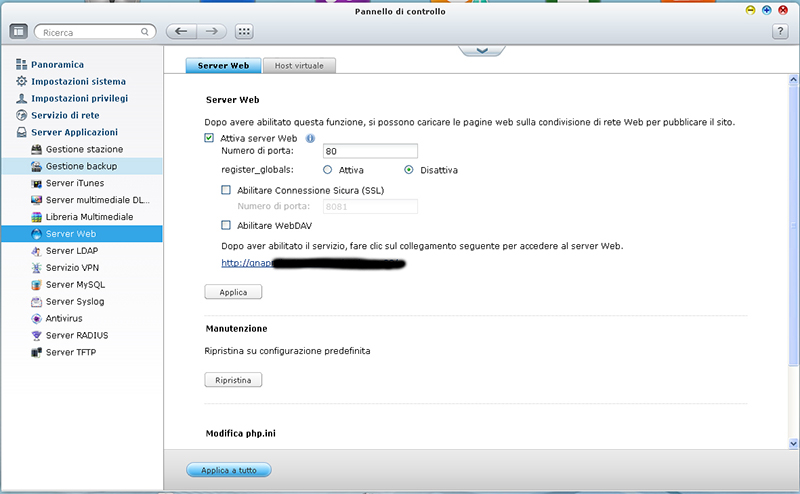800x494 pixels.
Task: Click the Ripristina button
Action: tap(233, 380)
